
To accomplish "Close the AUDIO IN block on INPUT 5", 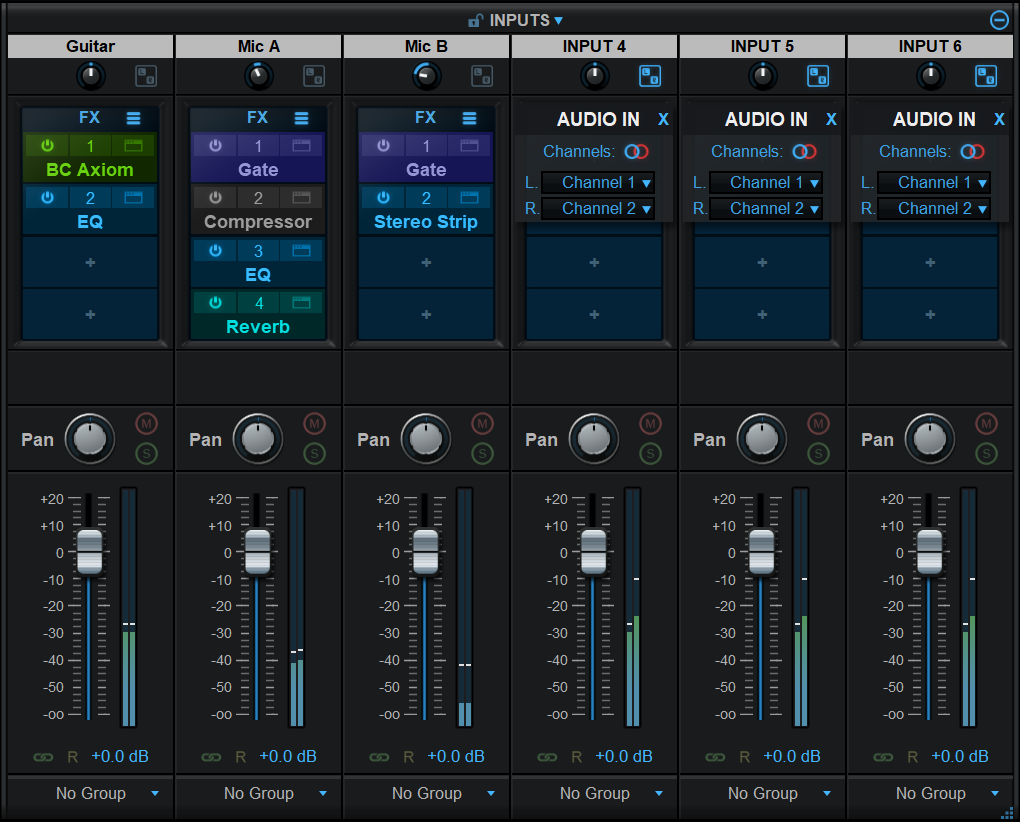I will click(x=831, y=119).
